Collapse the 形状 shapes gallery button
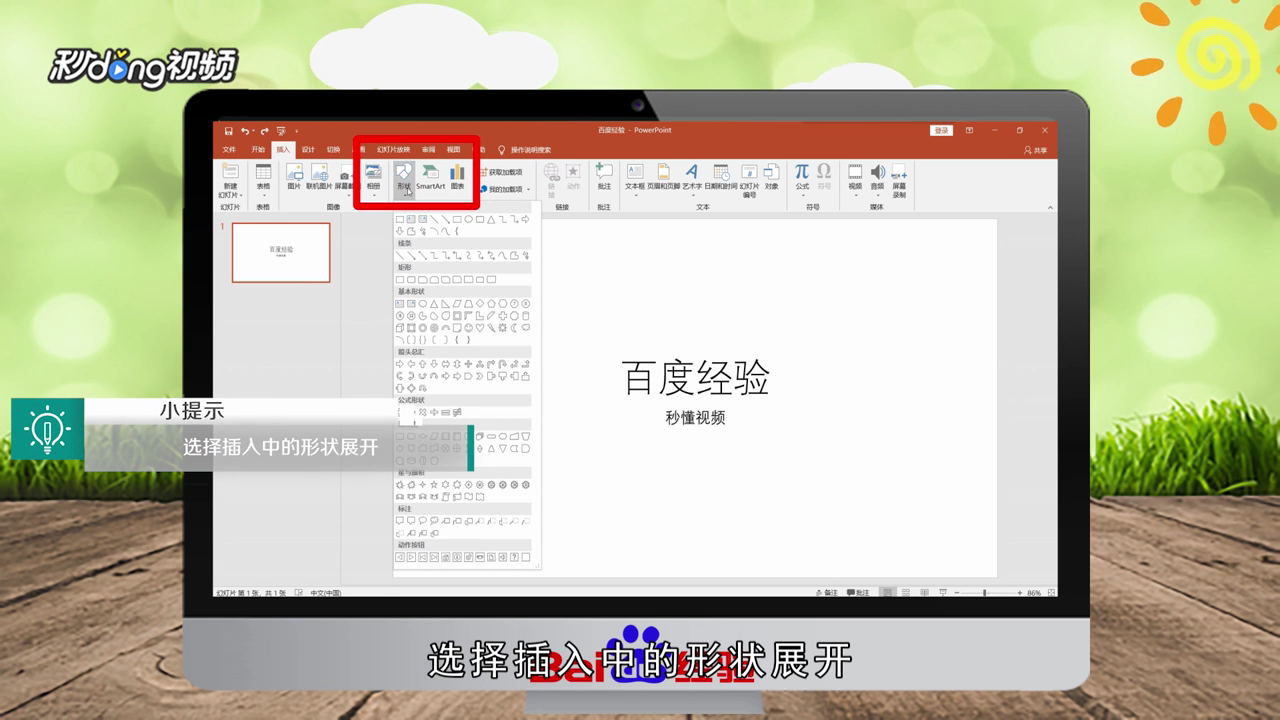 (403, 180)
